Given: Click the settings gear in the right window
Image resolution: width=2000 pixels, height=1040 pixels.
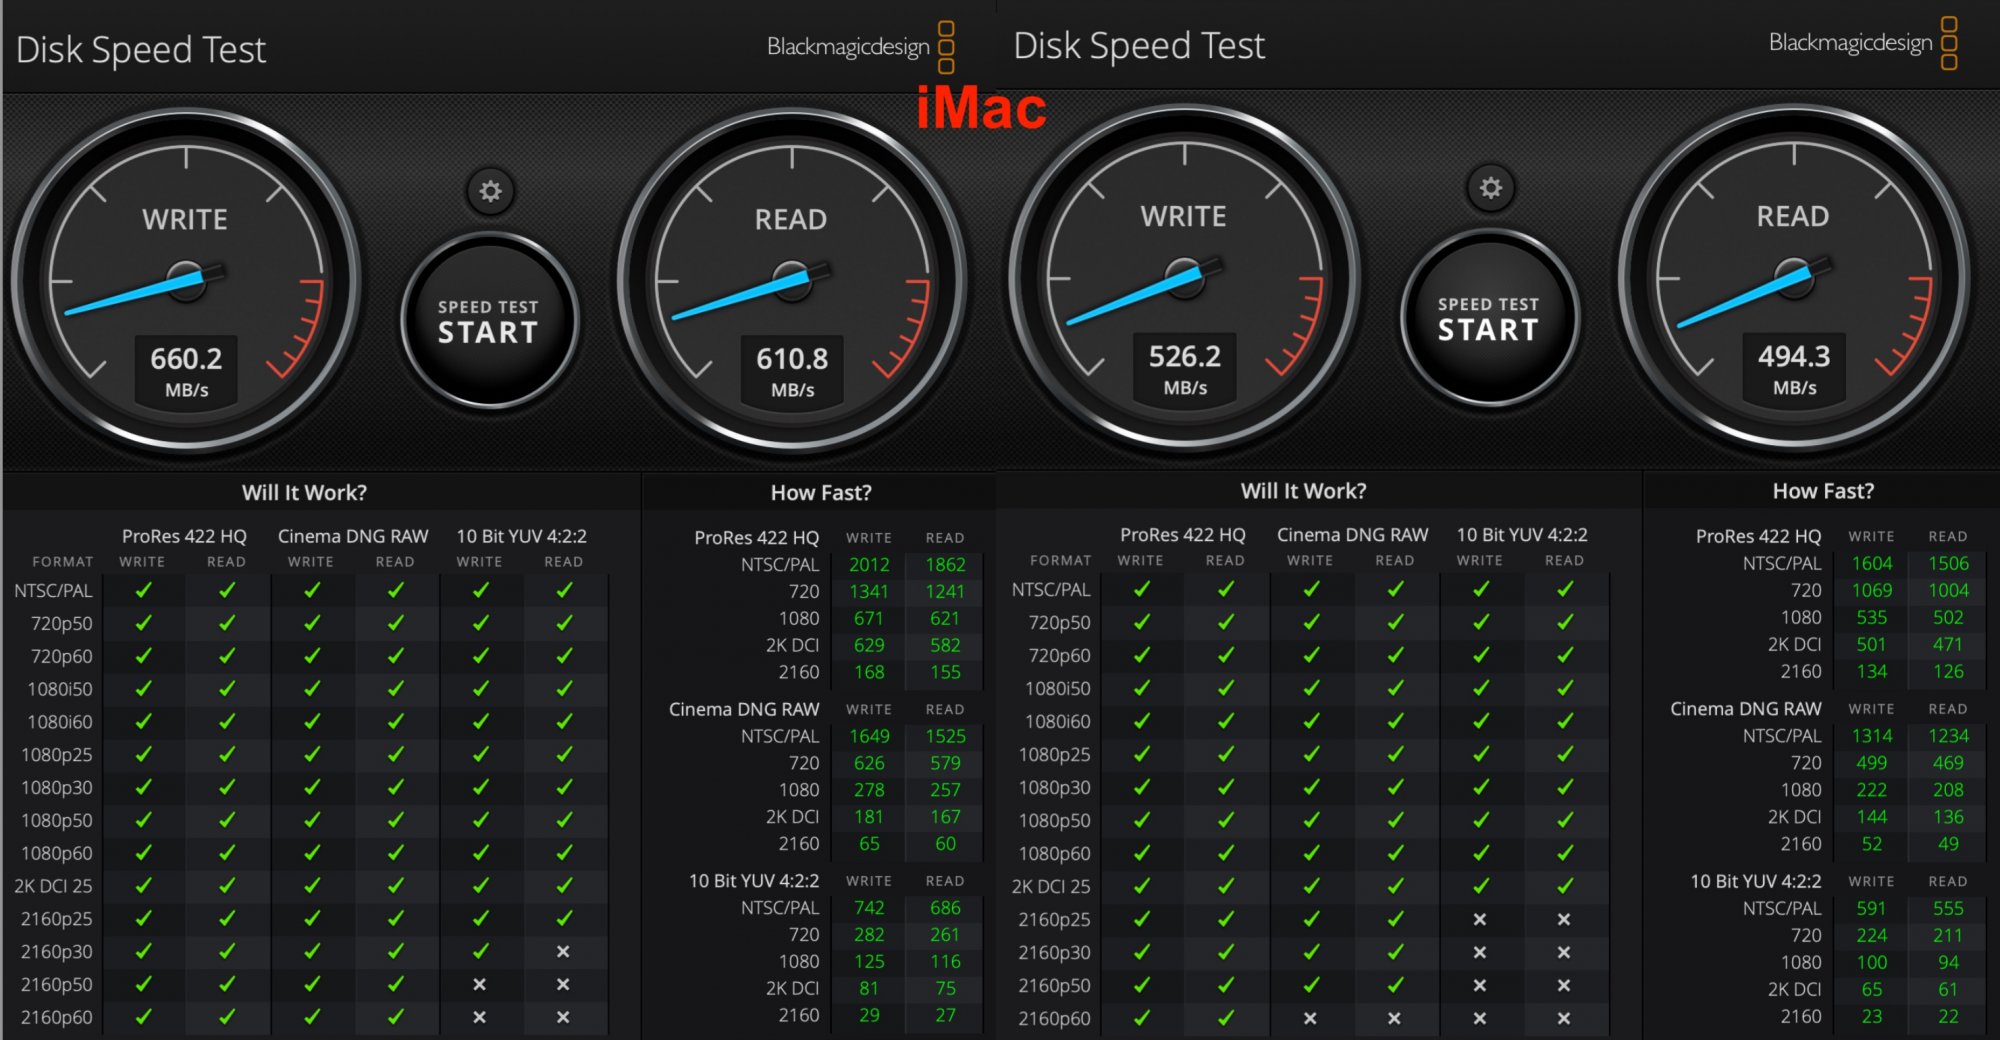Looking at the screenshot, I should click(1491, 188).
